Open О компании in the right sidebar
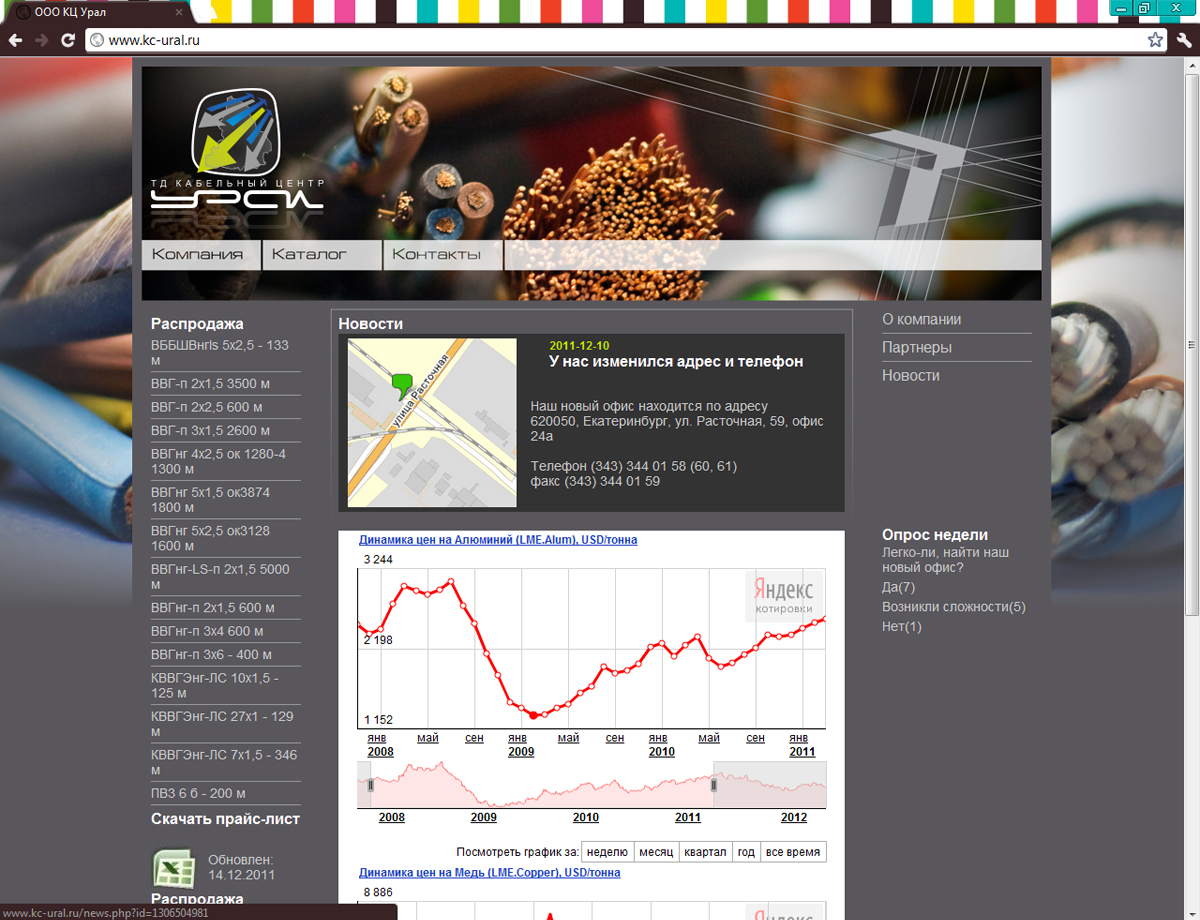This screenshot has width=1200, height=920. coord(921,320)
